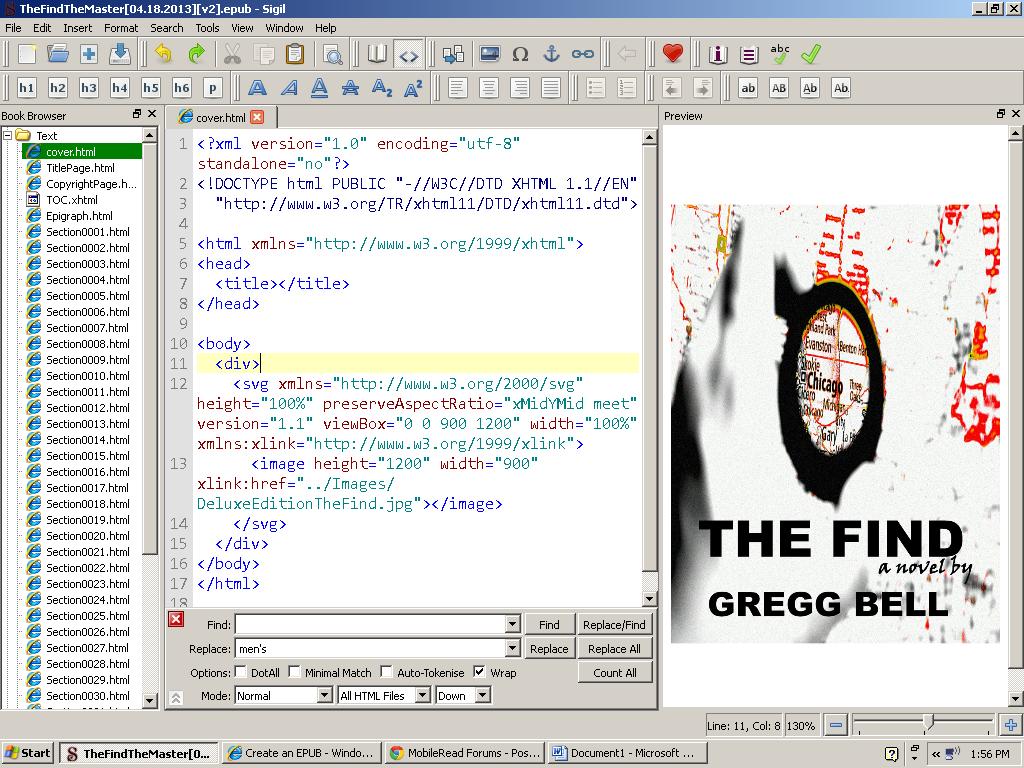
Task: Apply strikethrough formatting icon
Action: 351,88
